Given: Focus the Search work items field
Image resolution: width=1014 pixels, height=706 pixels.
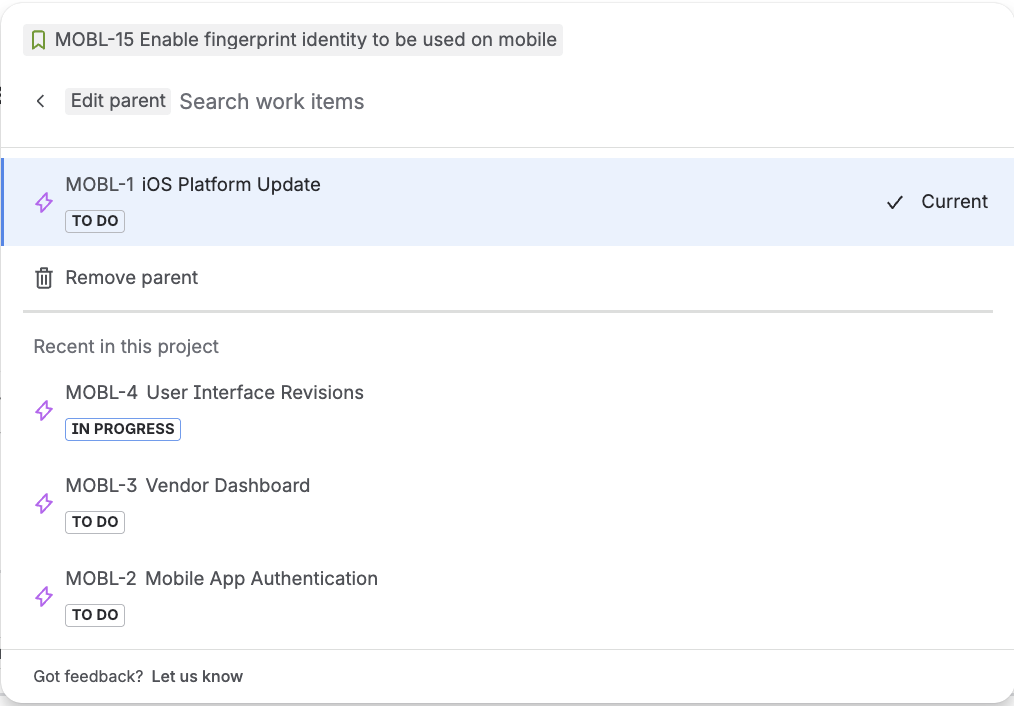Looking at the screenshot, I should coord(582,102).
